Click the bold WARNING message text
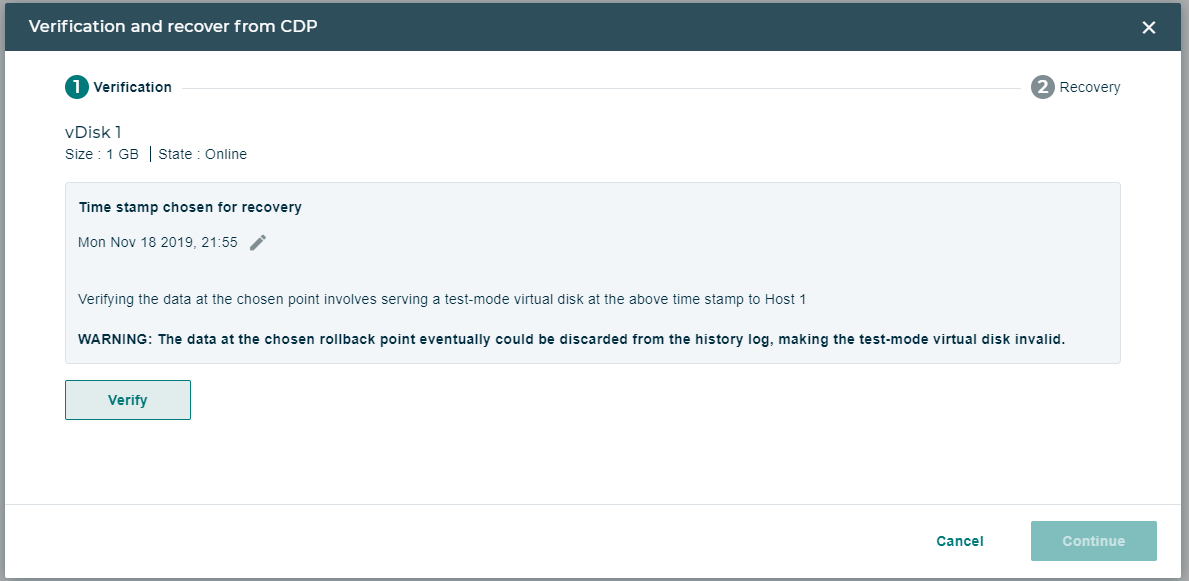Viewport: 1189px width, 581px height. point(572,339)
